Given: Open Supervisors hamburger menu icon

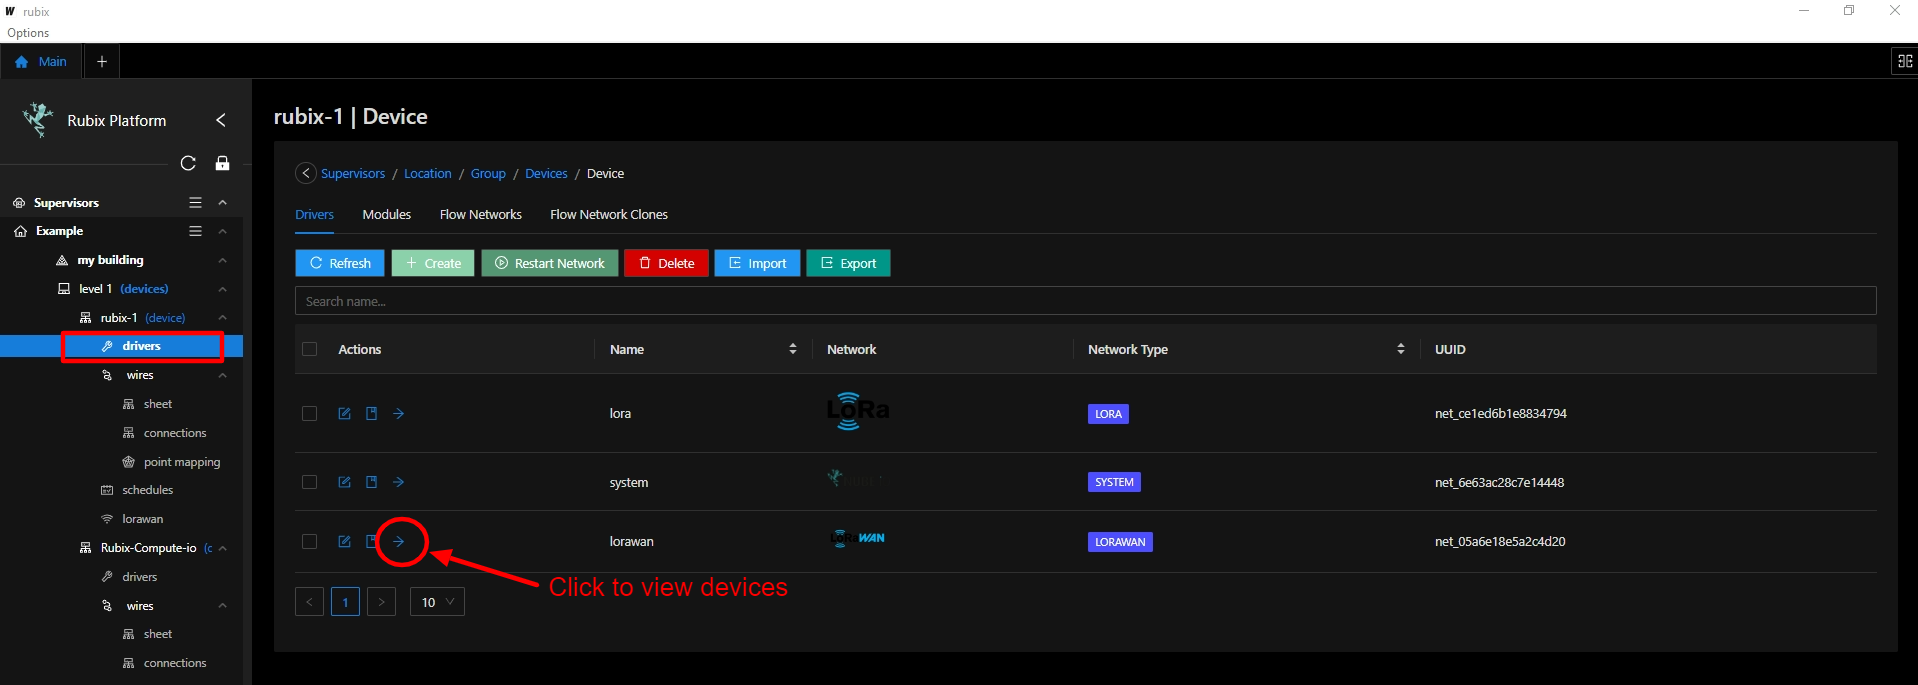Looking at the screenshot, I should pos(195,202).
